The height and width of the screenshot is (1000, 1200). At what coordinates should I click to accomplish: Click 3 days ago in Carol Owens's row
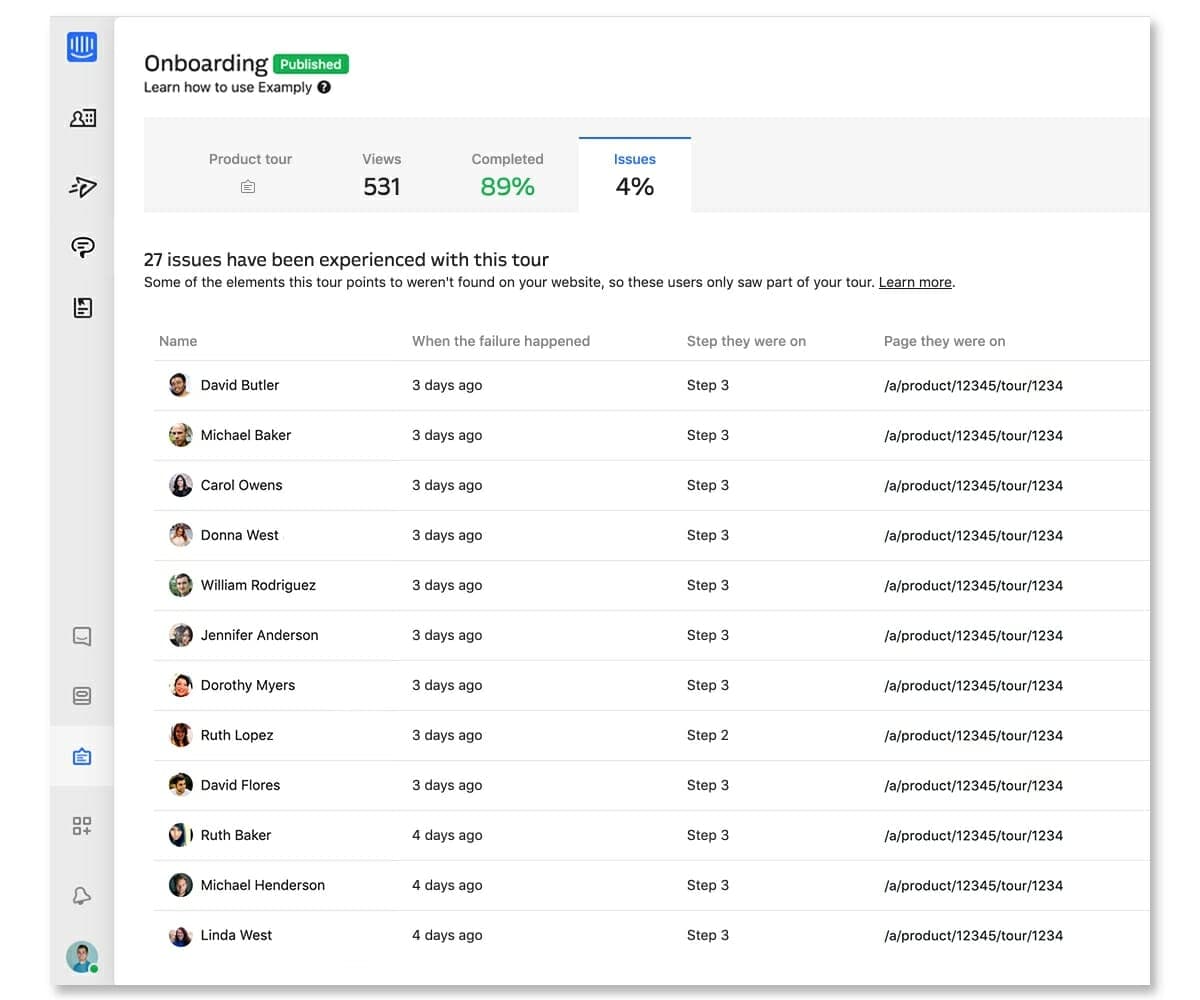point(447,485)
